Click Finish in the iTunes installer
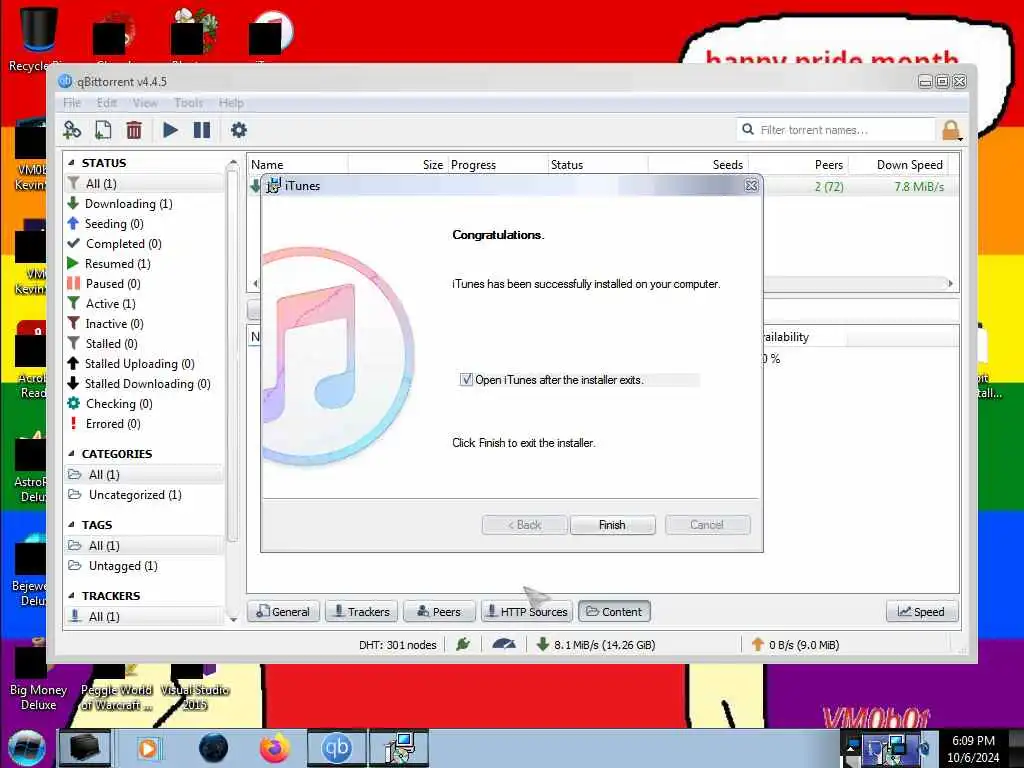Screen dimensions: 1024x768 tap(613, 525)
